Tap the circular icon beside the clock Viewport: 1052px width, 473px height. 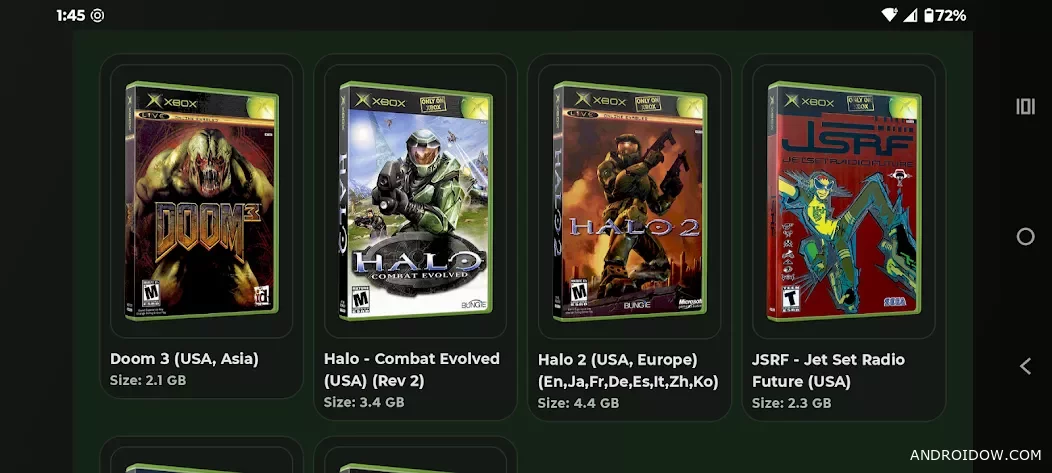[97, 15]
